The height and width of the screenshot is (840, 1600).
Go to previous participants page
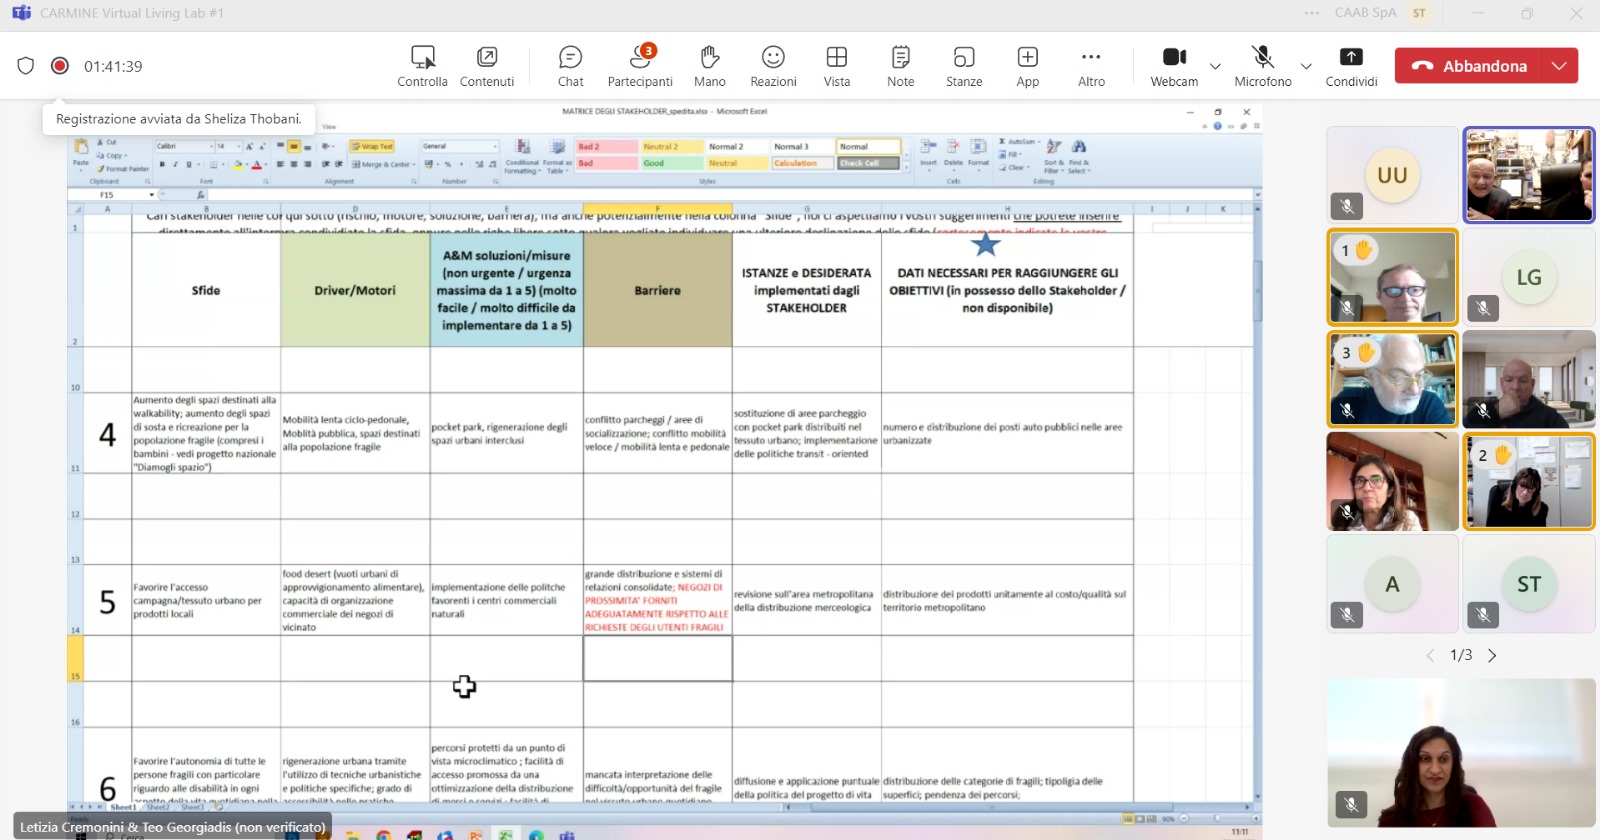coord(1430,656)
